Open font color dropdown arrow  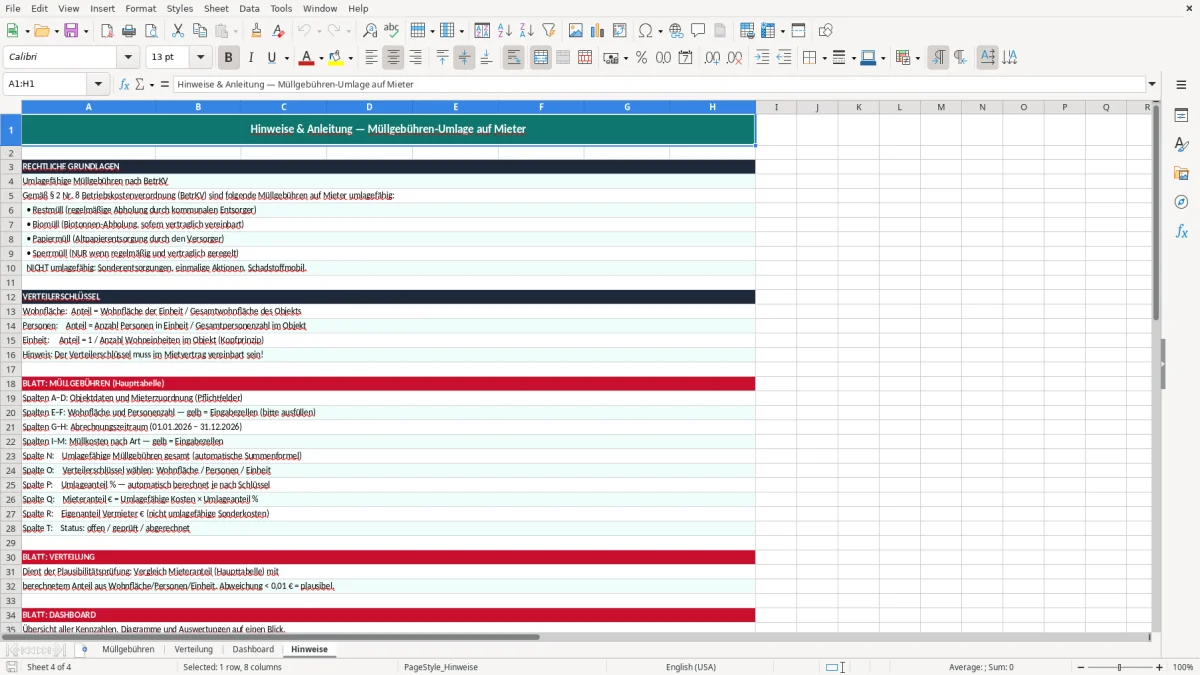click(x=322, y=58)
